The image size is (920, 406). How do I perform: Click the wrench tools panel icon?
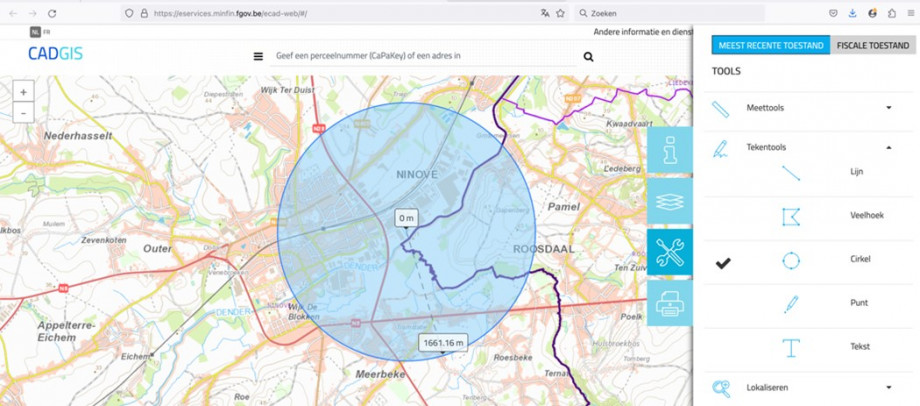coord(669,253)
